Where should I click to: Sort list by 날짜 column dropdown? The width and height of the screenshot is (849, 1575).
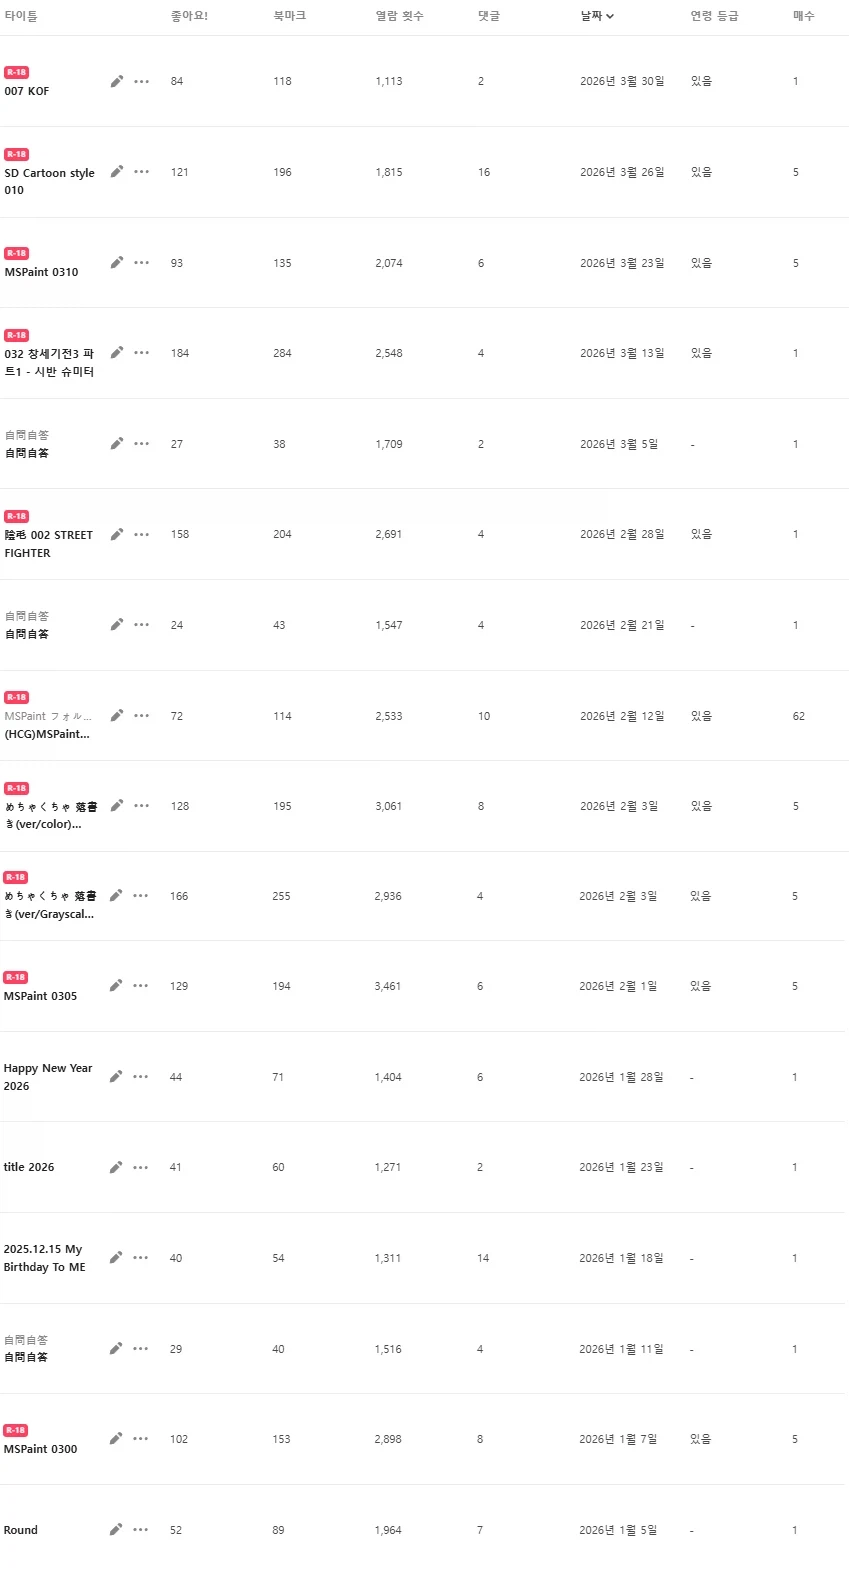coord(597,16)
